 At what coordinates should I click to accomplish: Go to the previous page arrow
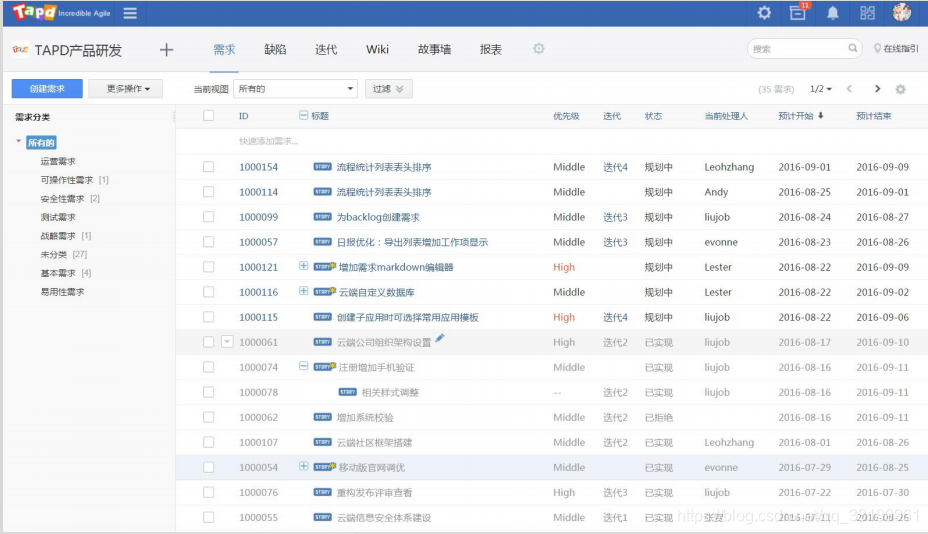[849, 89]
